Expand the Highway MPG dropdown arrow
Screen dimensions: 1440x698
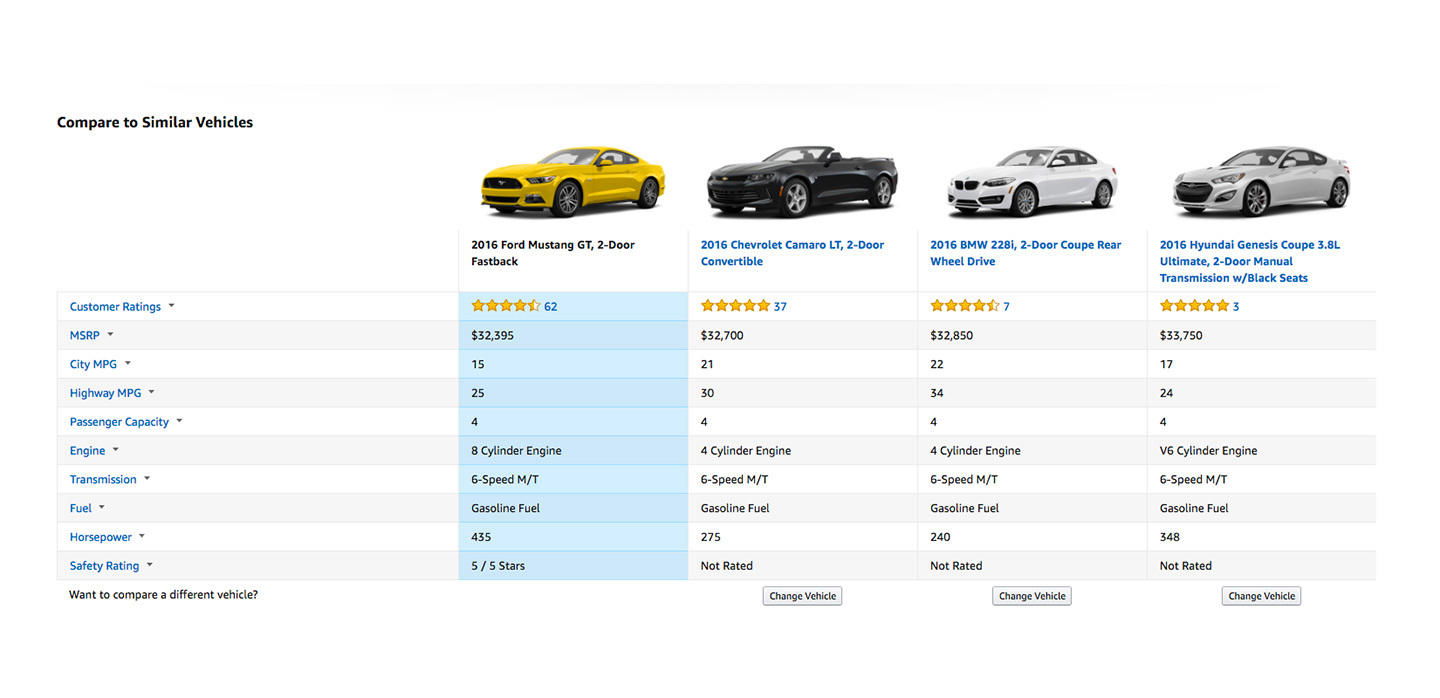click(151, 393)
